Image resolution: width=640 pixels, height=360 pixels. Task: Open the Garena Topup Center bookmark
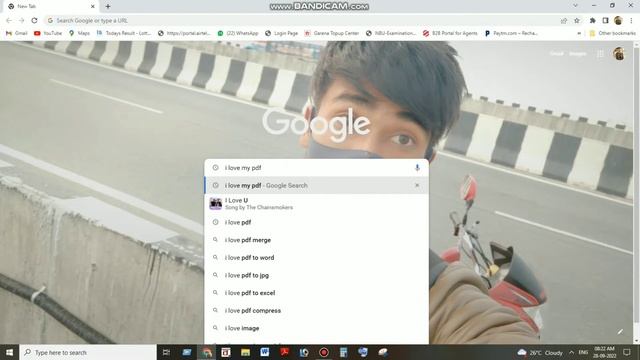[331, 33]
